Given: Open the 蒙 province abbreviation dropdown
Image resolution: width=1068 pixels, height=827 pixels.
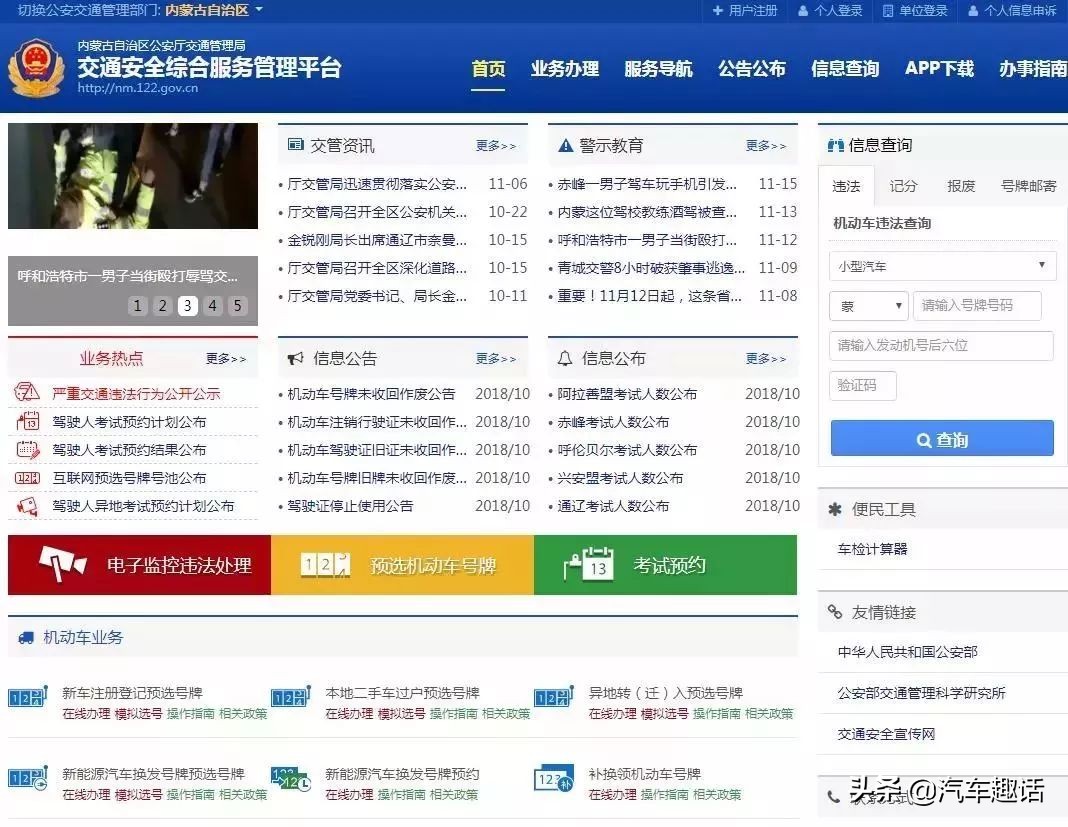Looking at the screenshot, I should pos(868,305).
